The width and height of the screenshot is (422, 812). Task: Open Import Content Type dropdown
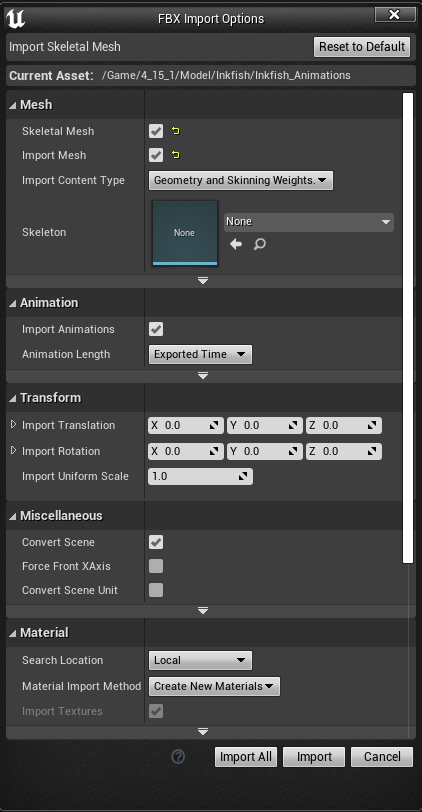coord(241,180)
